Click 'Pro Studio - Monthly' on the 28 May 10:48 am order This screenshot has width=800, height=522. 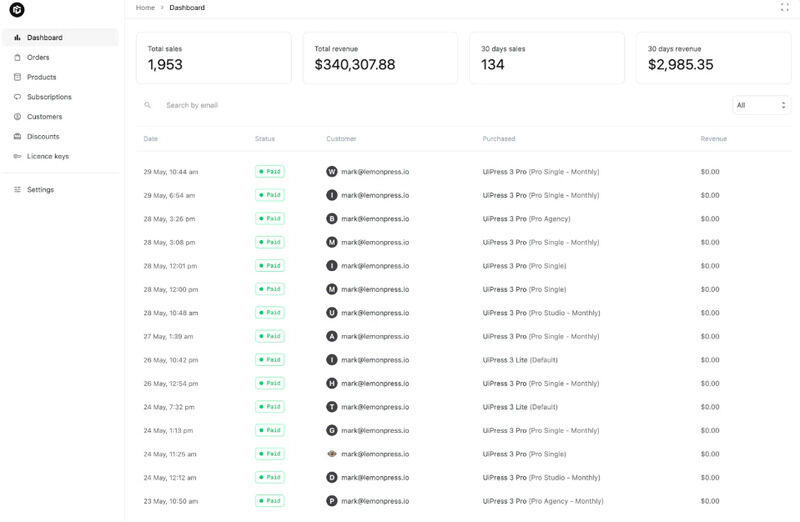coord(564,313)
